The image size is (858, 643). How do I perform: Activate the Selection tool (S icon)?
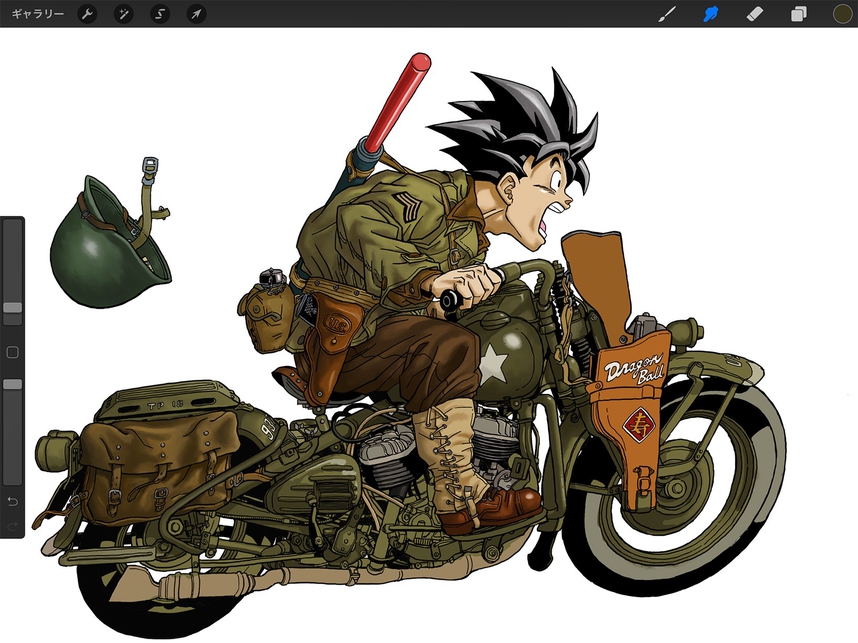point(160,14)
